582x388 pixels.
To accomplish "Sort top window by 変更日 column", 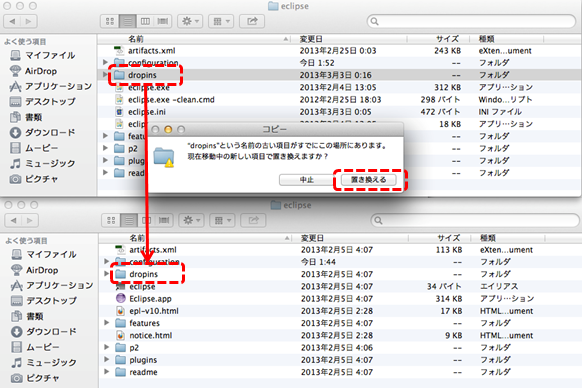I will point(349,39).
